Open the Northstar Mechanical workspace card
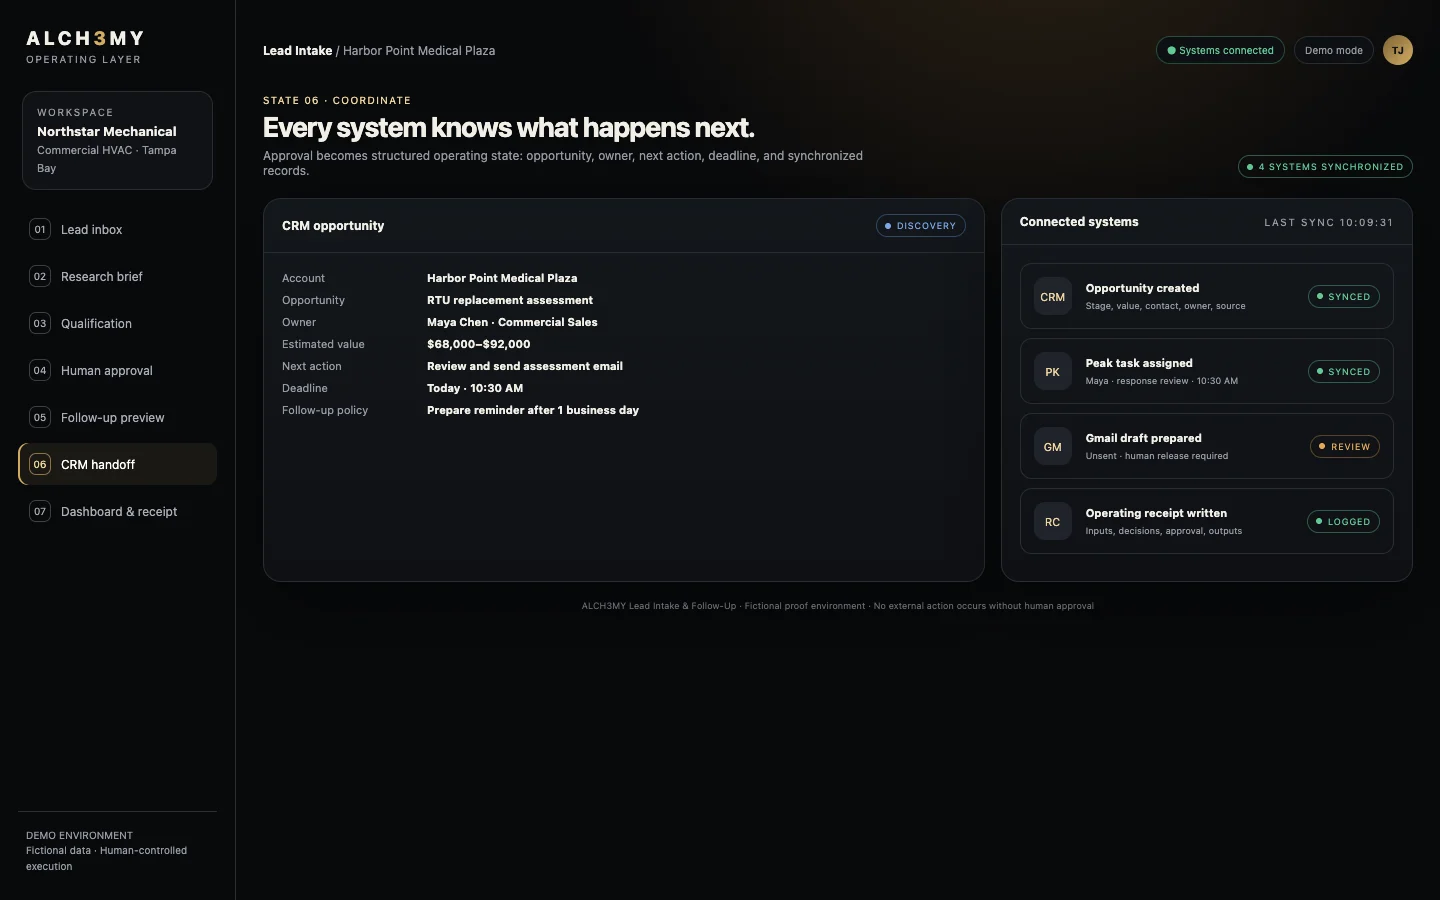 tap(117, 140)
